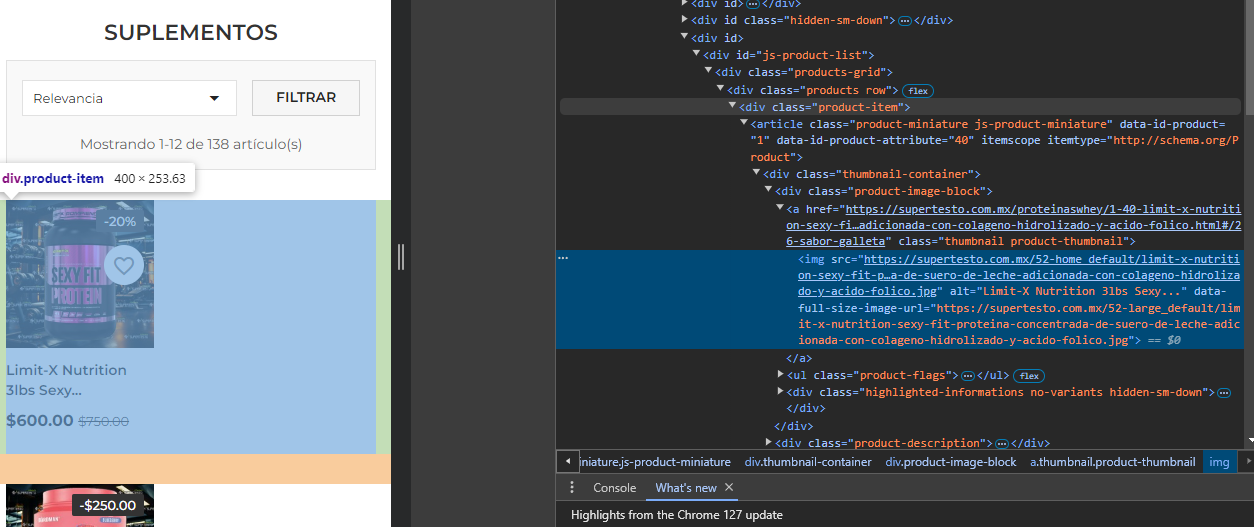Click the Sexy Fit Protein product thumbnail
The image size is (1254, 527).
pyautogui.click(x=80, y=274)
